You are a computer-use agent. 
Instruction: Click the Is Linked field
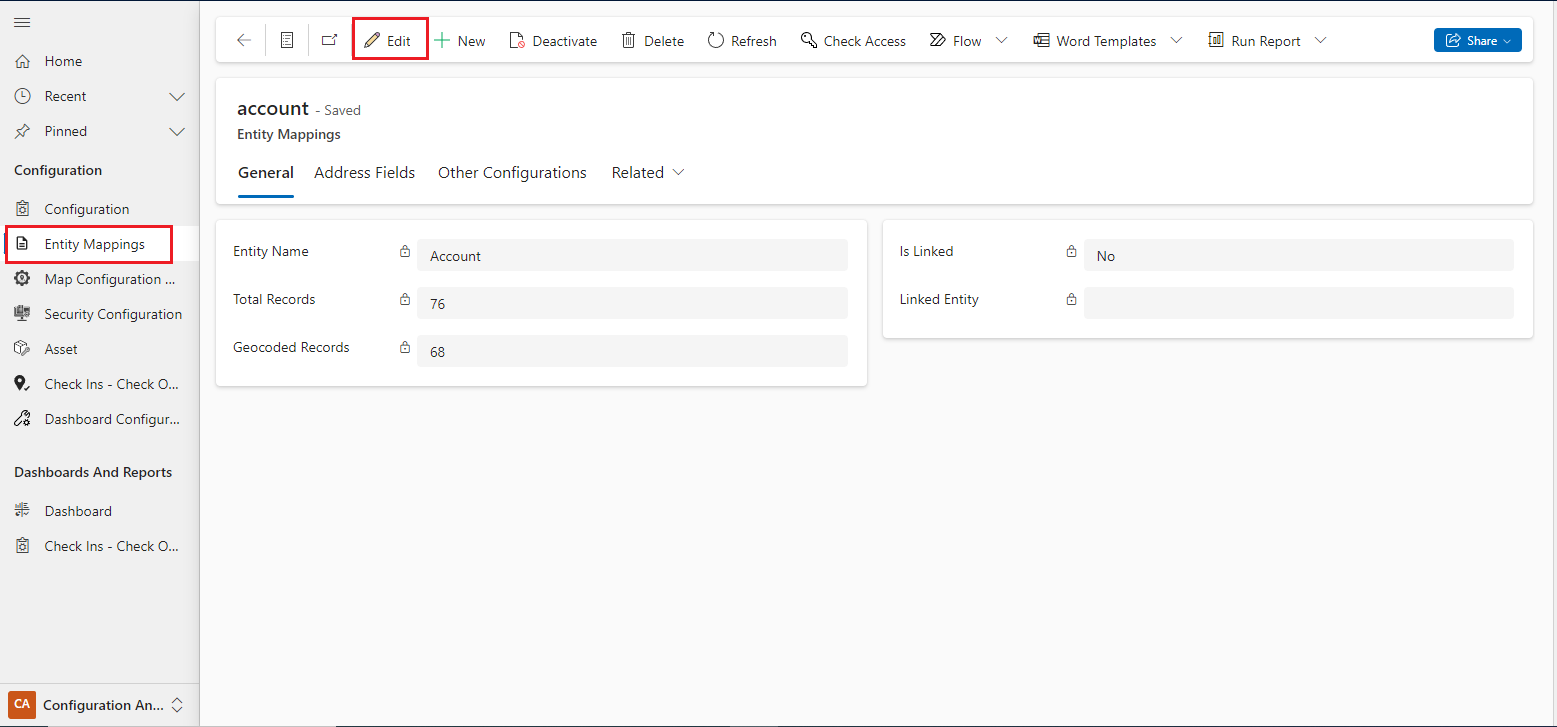click(1298, 255)
